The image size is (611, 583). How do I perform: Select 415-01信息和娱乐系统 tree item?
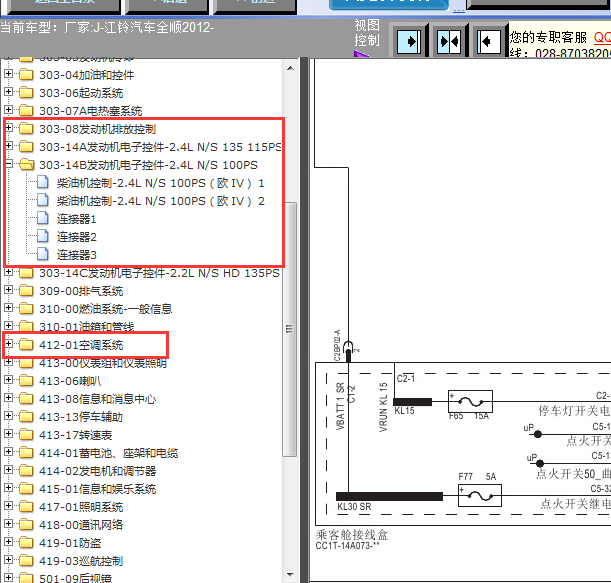97,489
